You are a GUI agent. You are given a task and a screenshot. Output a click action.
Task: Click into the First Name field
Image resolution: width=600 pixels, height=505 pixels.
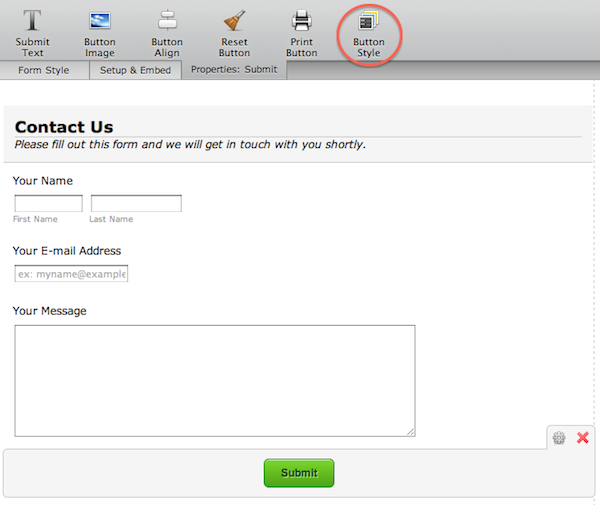48,204
